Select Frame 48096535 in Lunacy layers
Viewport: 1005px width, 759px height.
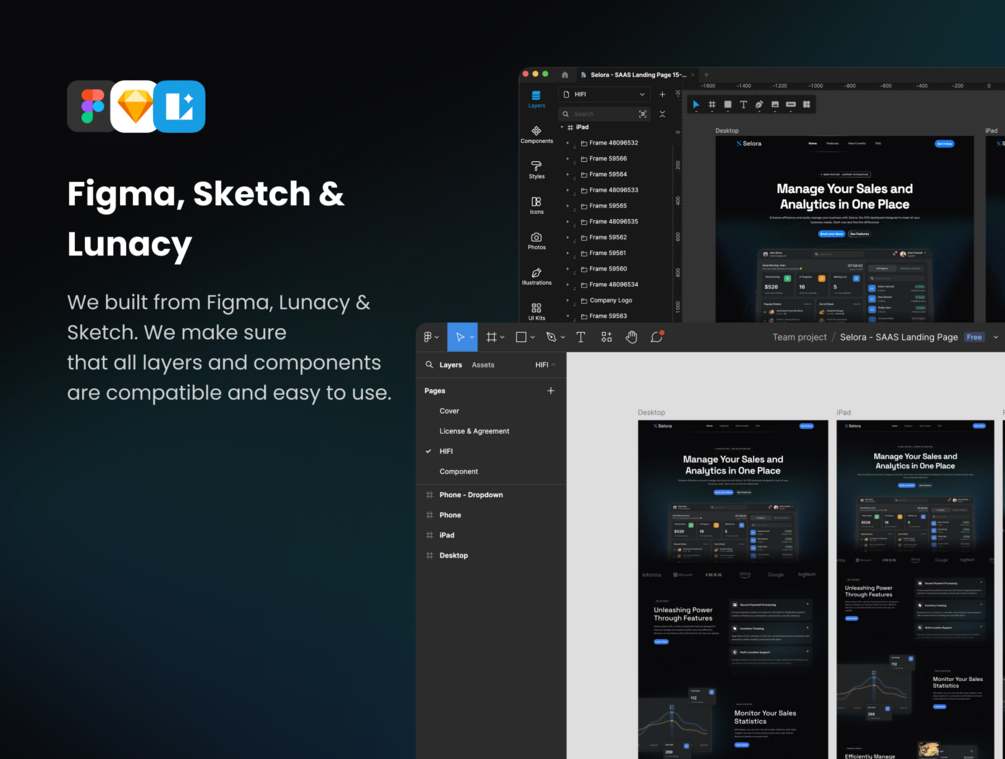click(x=613, y=222)
